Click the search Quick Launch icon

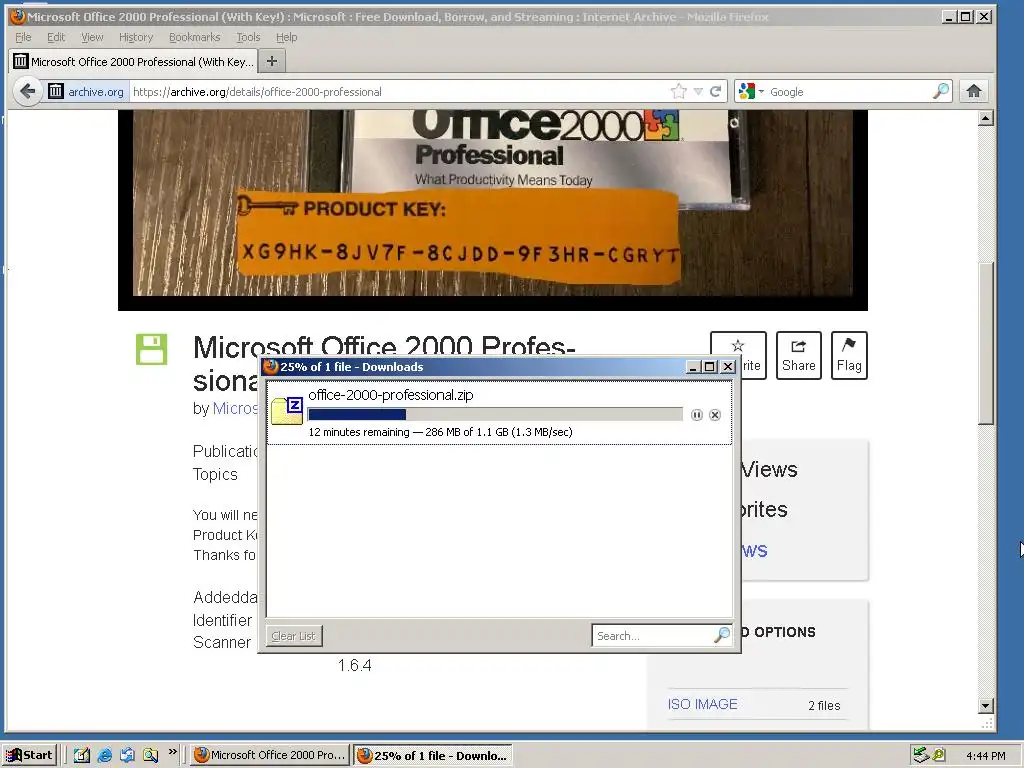pyautogui.click(x=151, y=755)
